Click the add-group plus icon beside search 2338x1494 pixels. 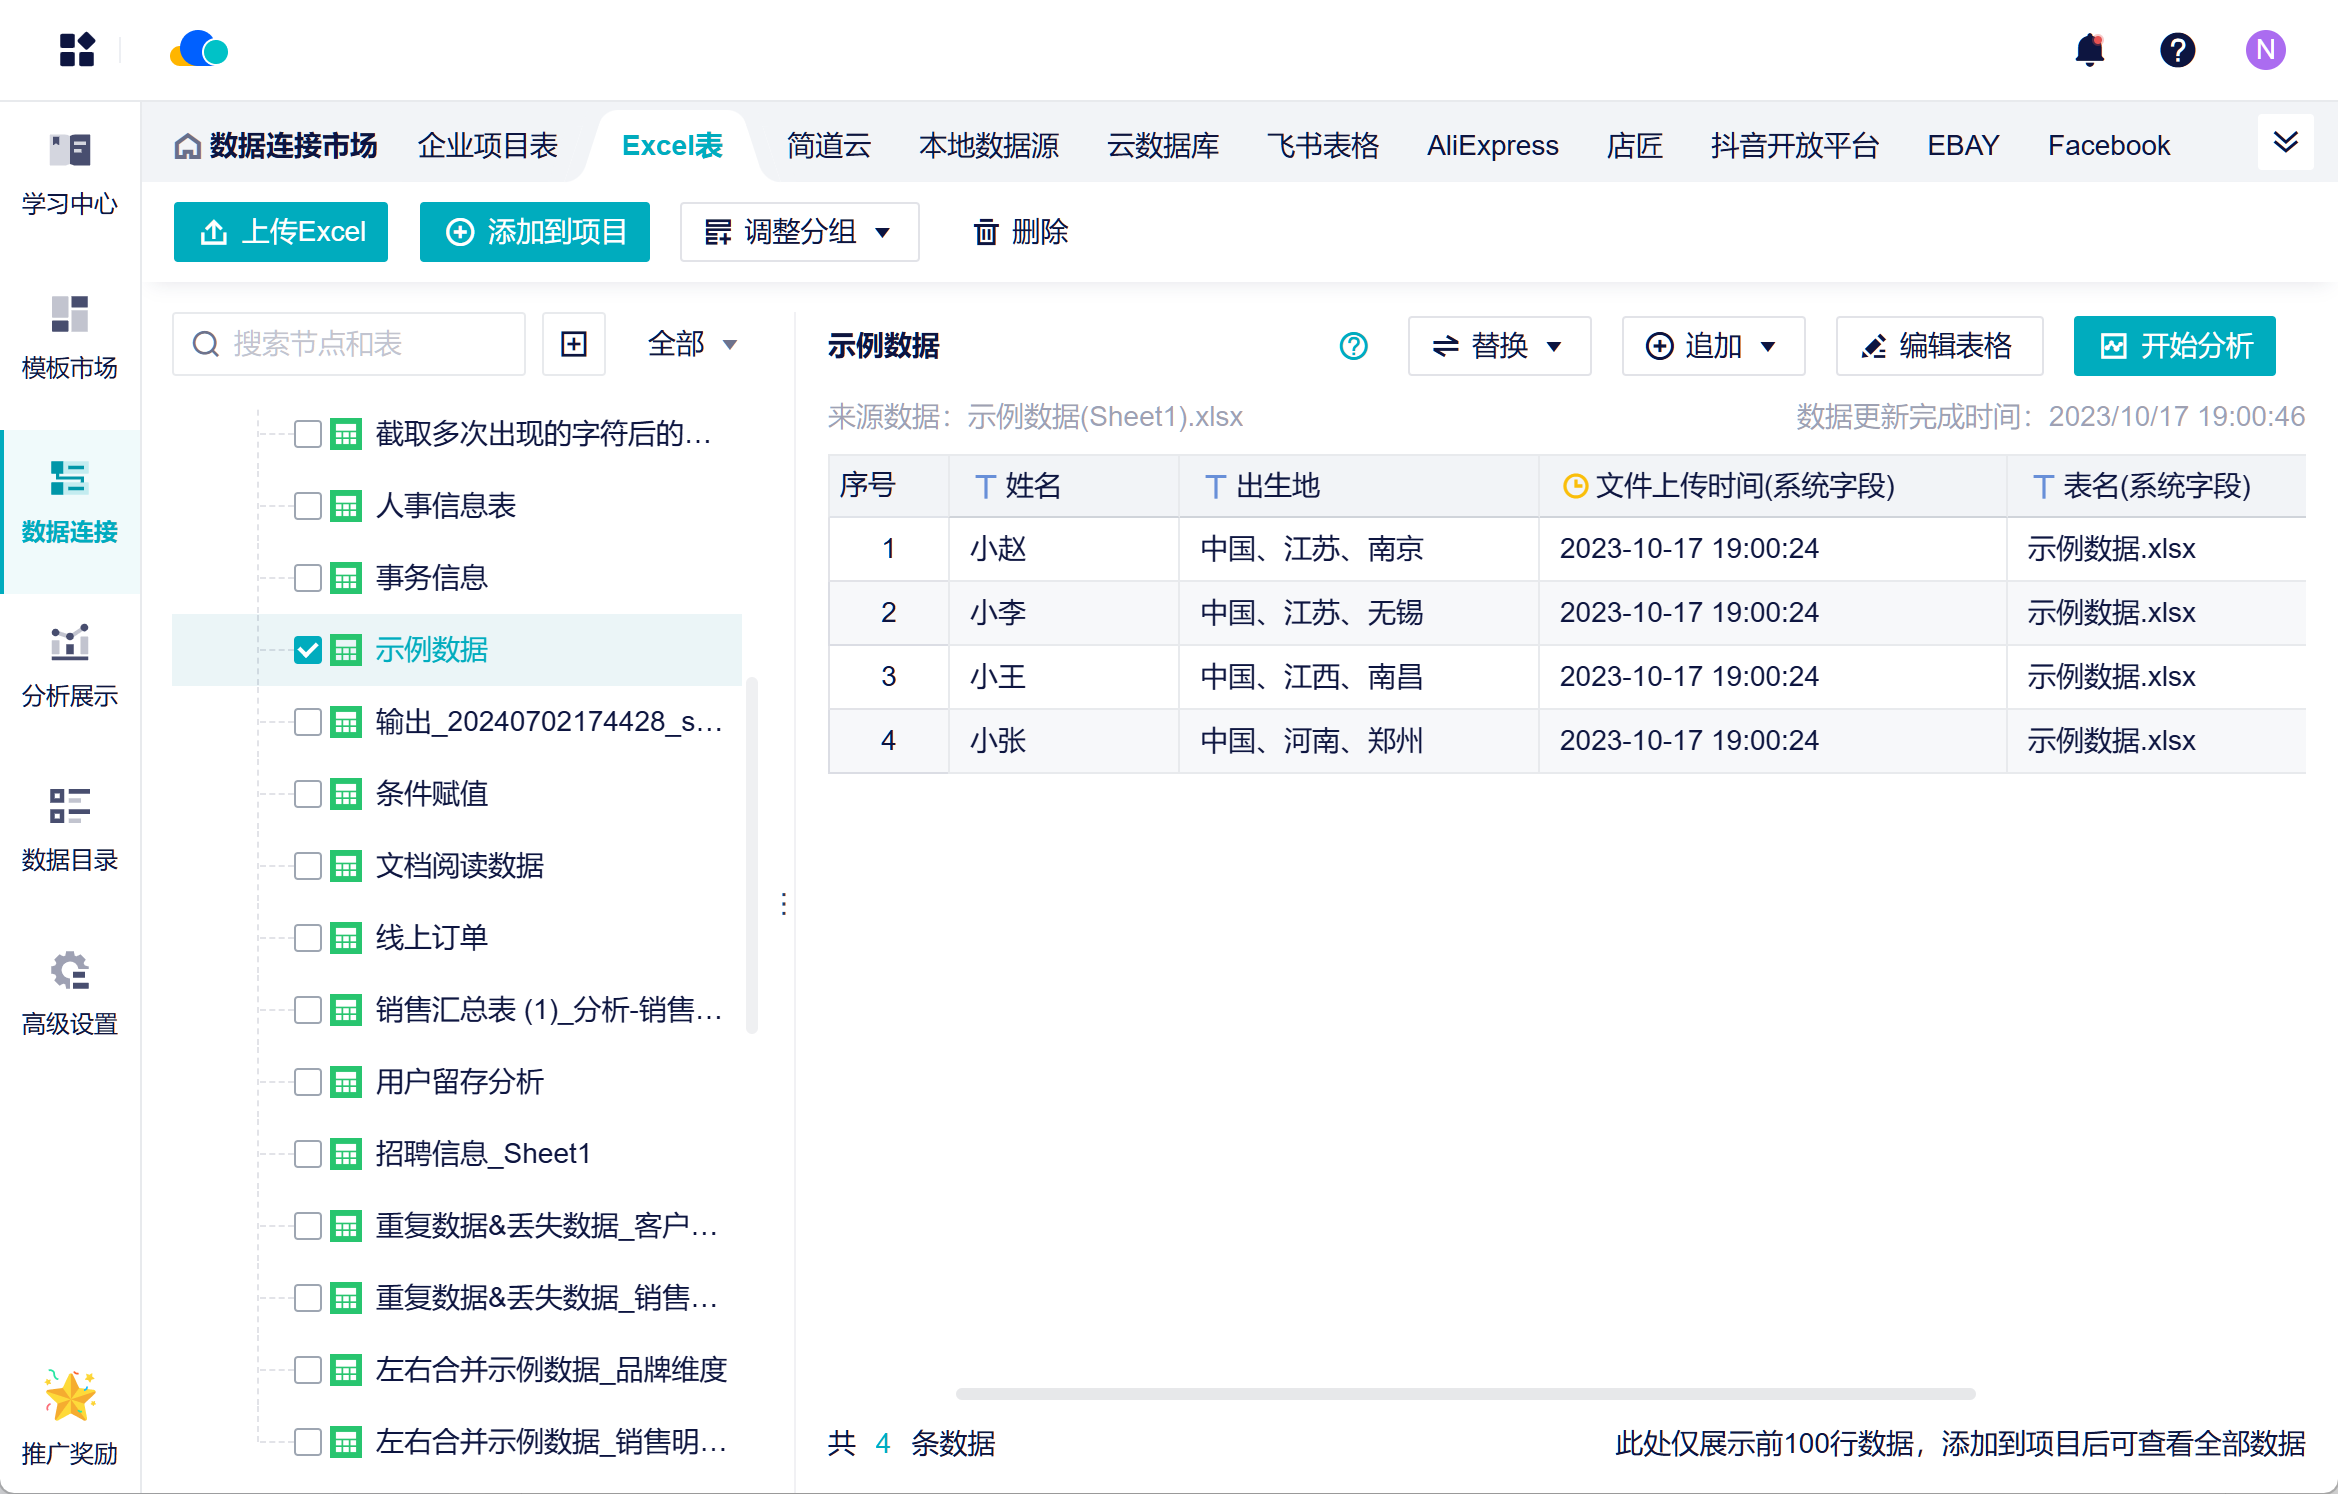click(574, 344)
